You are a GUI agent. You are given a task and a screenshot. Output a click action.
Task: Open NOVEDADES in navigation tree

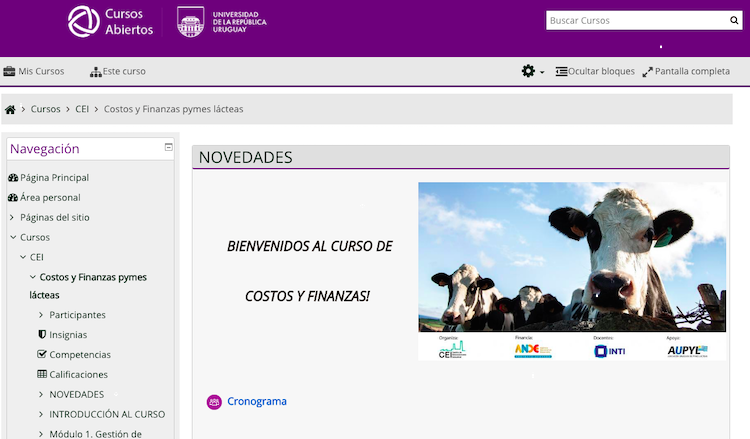point(77,395)
